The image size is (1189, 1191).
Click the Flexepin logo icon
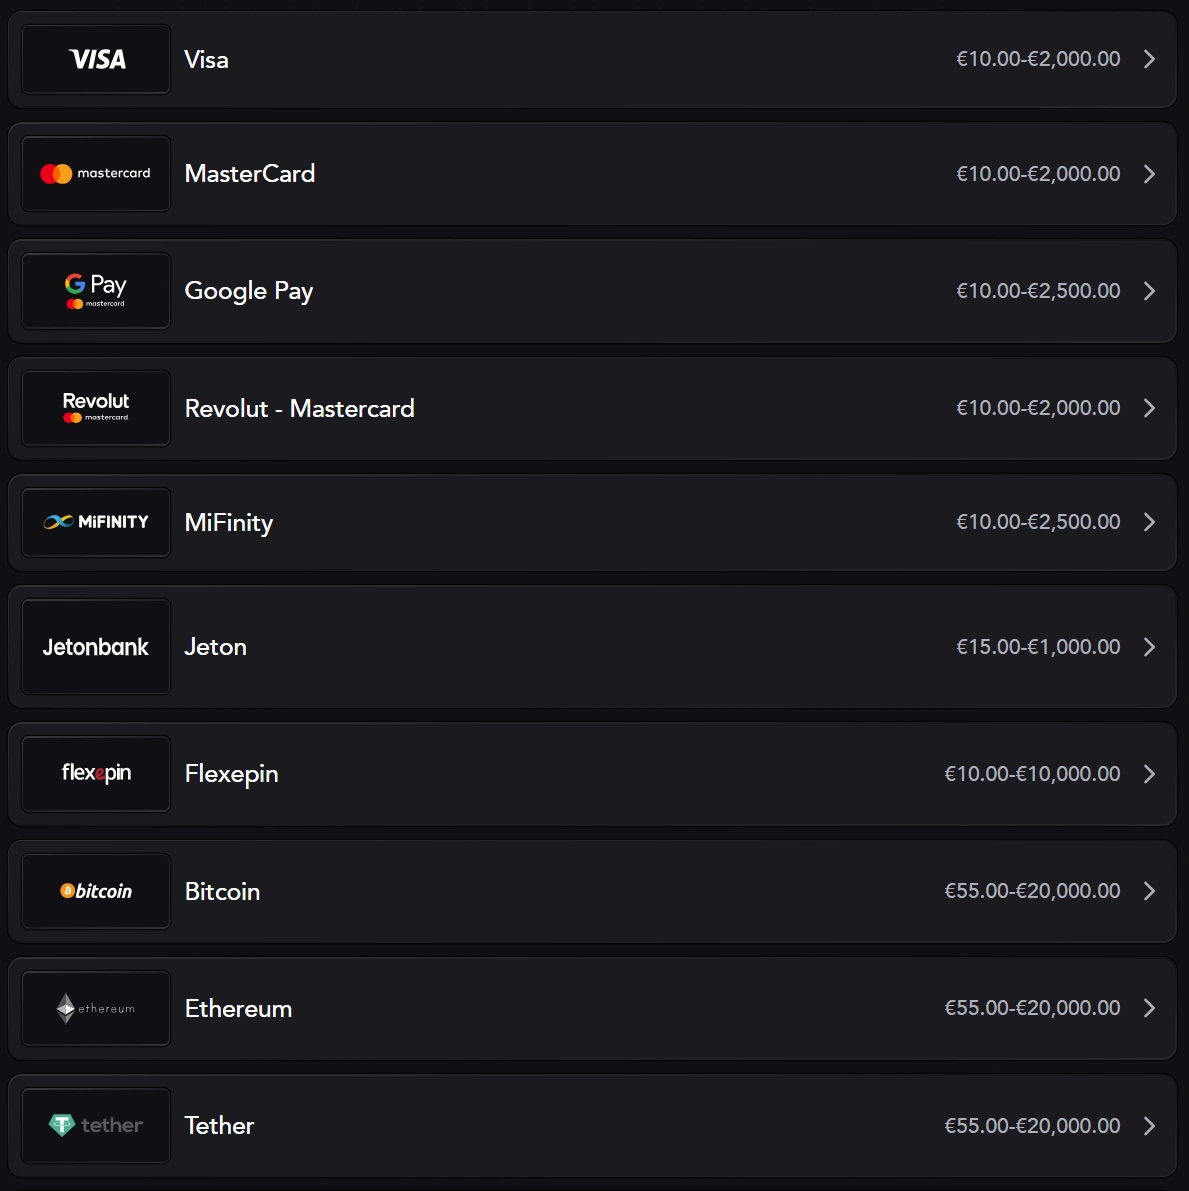point(96,774)
